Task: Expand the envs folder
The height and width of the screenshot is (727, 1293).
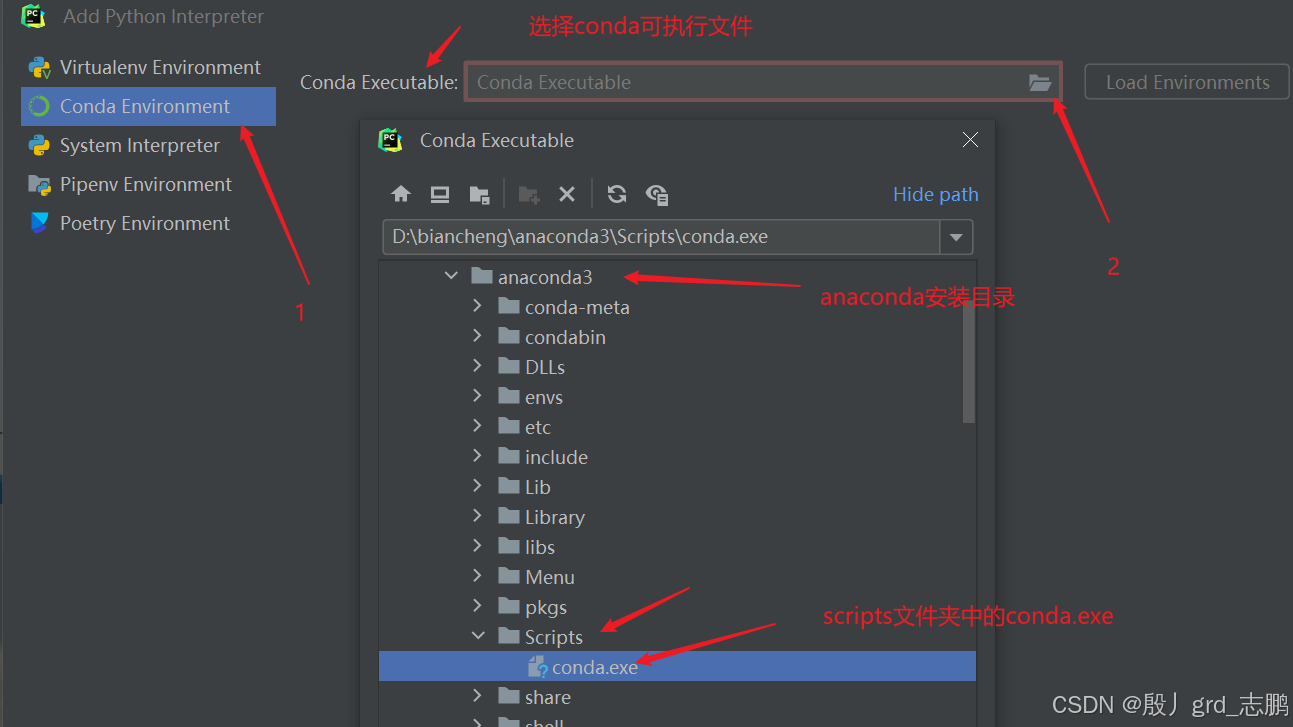Action: point(478,397)
